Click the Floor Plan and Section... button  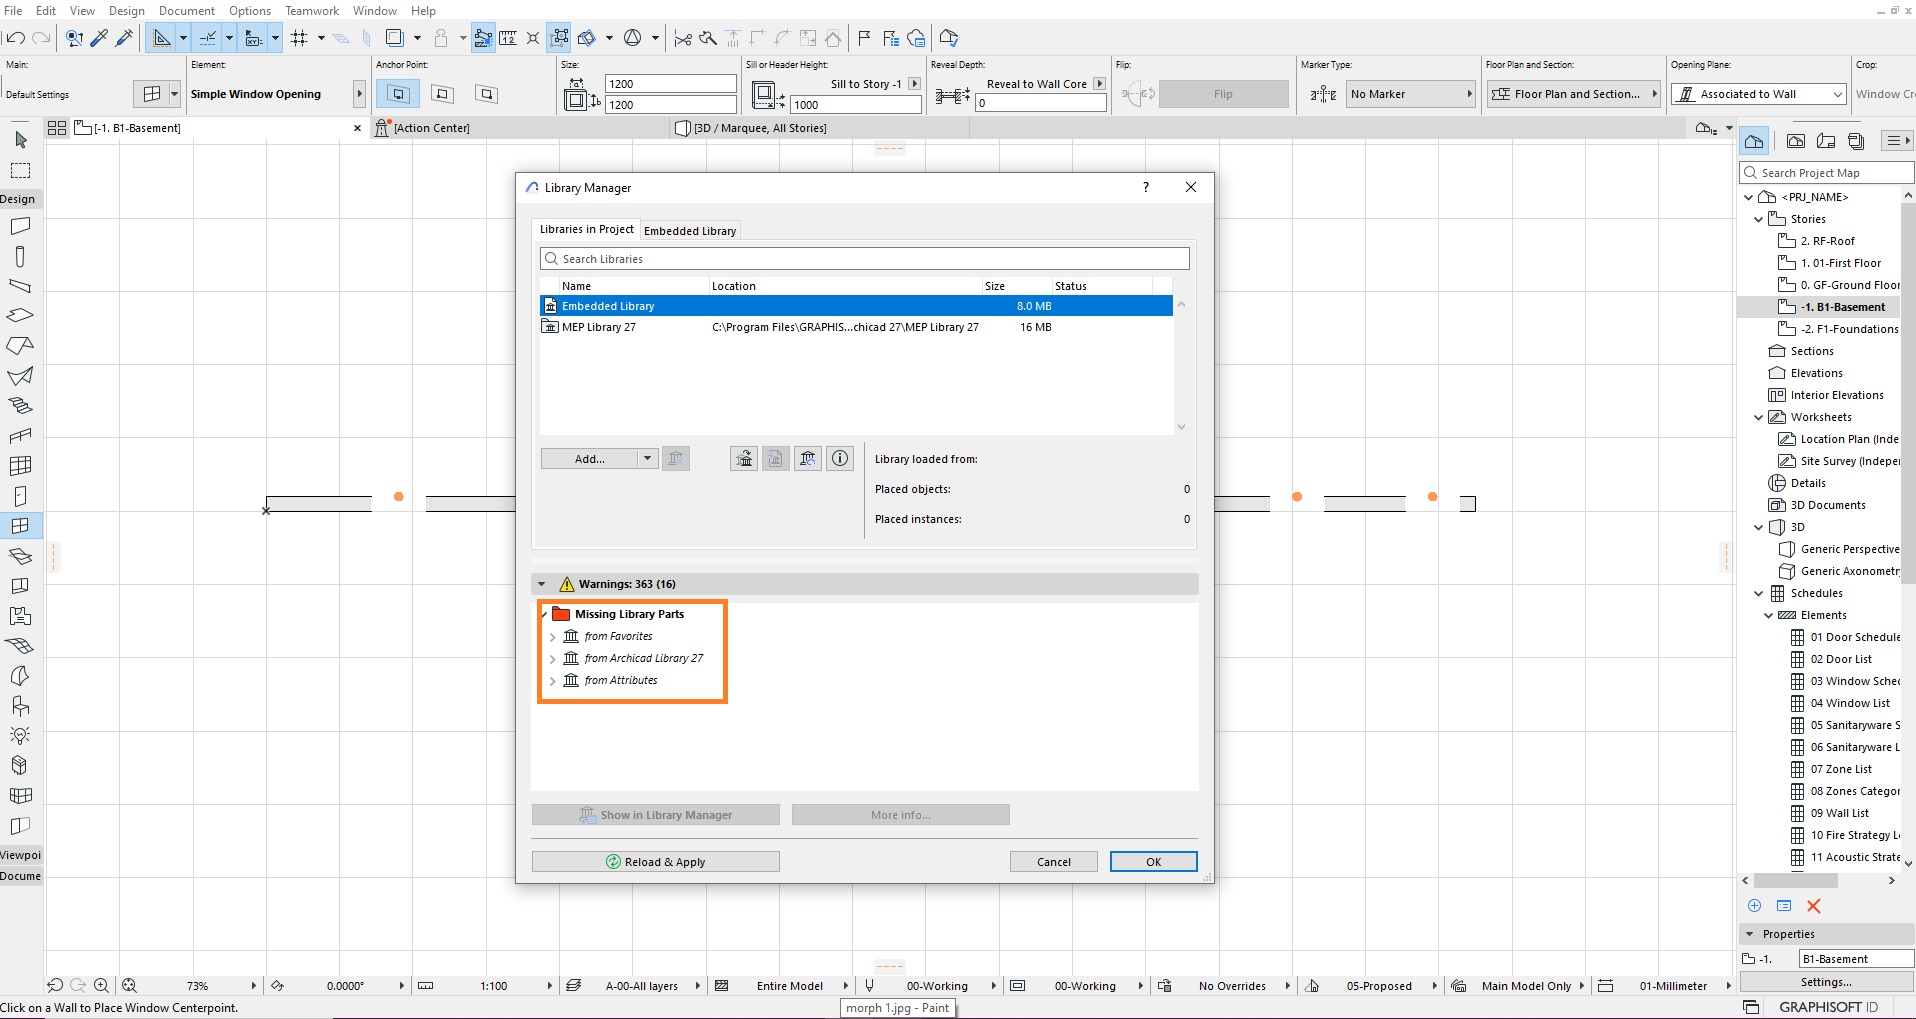point(1573,94)
